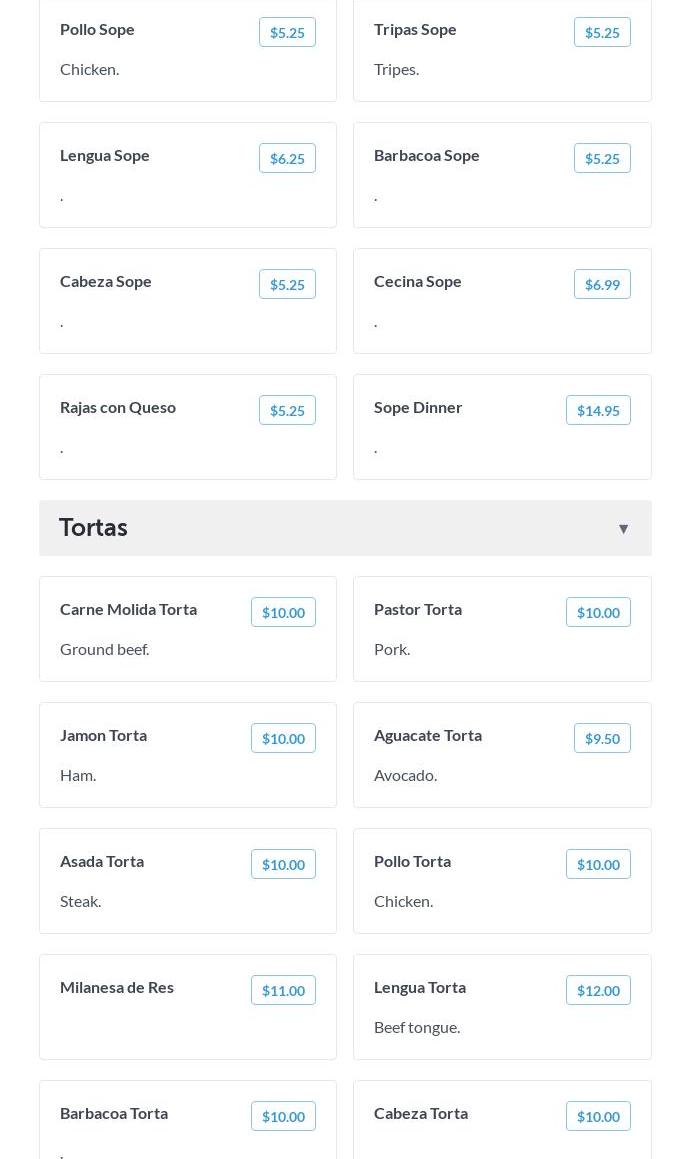This screenshot has width=690, height=1159.
Task: Open the Asada Torta card
Action: point(188,881)
